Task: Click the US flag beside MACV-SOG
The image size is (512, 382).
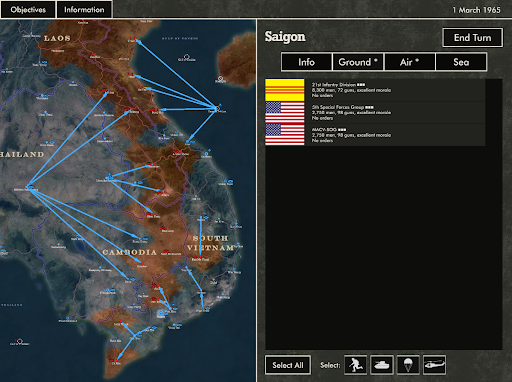Action: [x=285, y=135]
